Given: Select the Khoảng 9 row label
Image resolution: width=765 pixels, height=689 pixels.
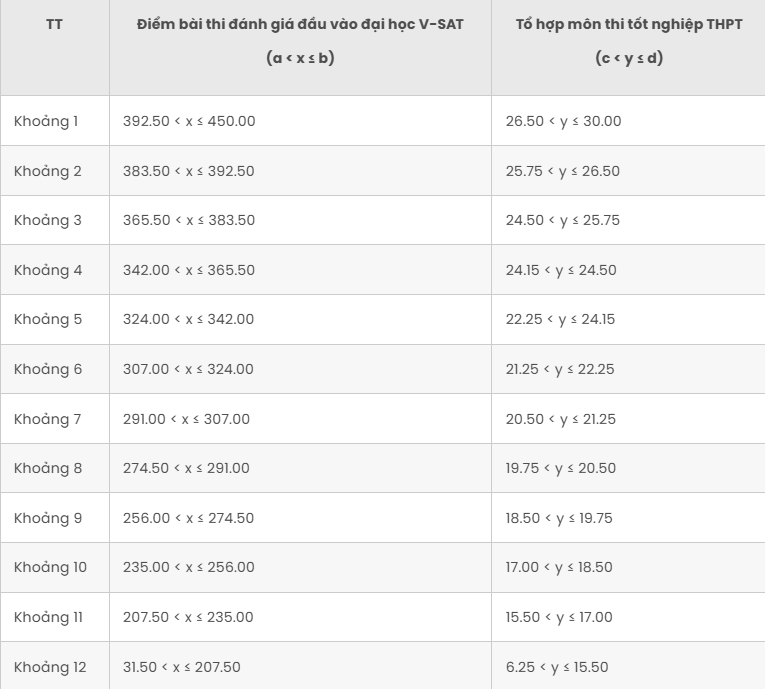Looking at the screenshot, I should click(x=48, y=518).
